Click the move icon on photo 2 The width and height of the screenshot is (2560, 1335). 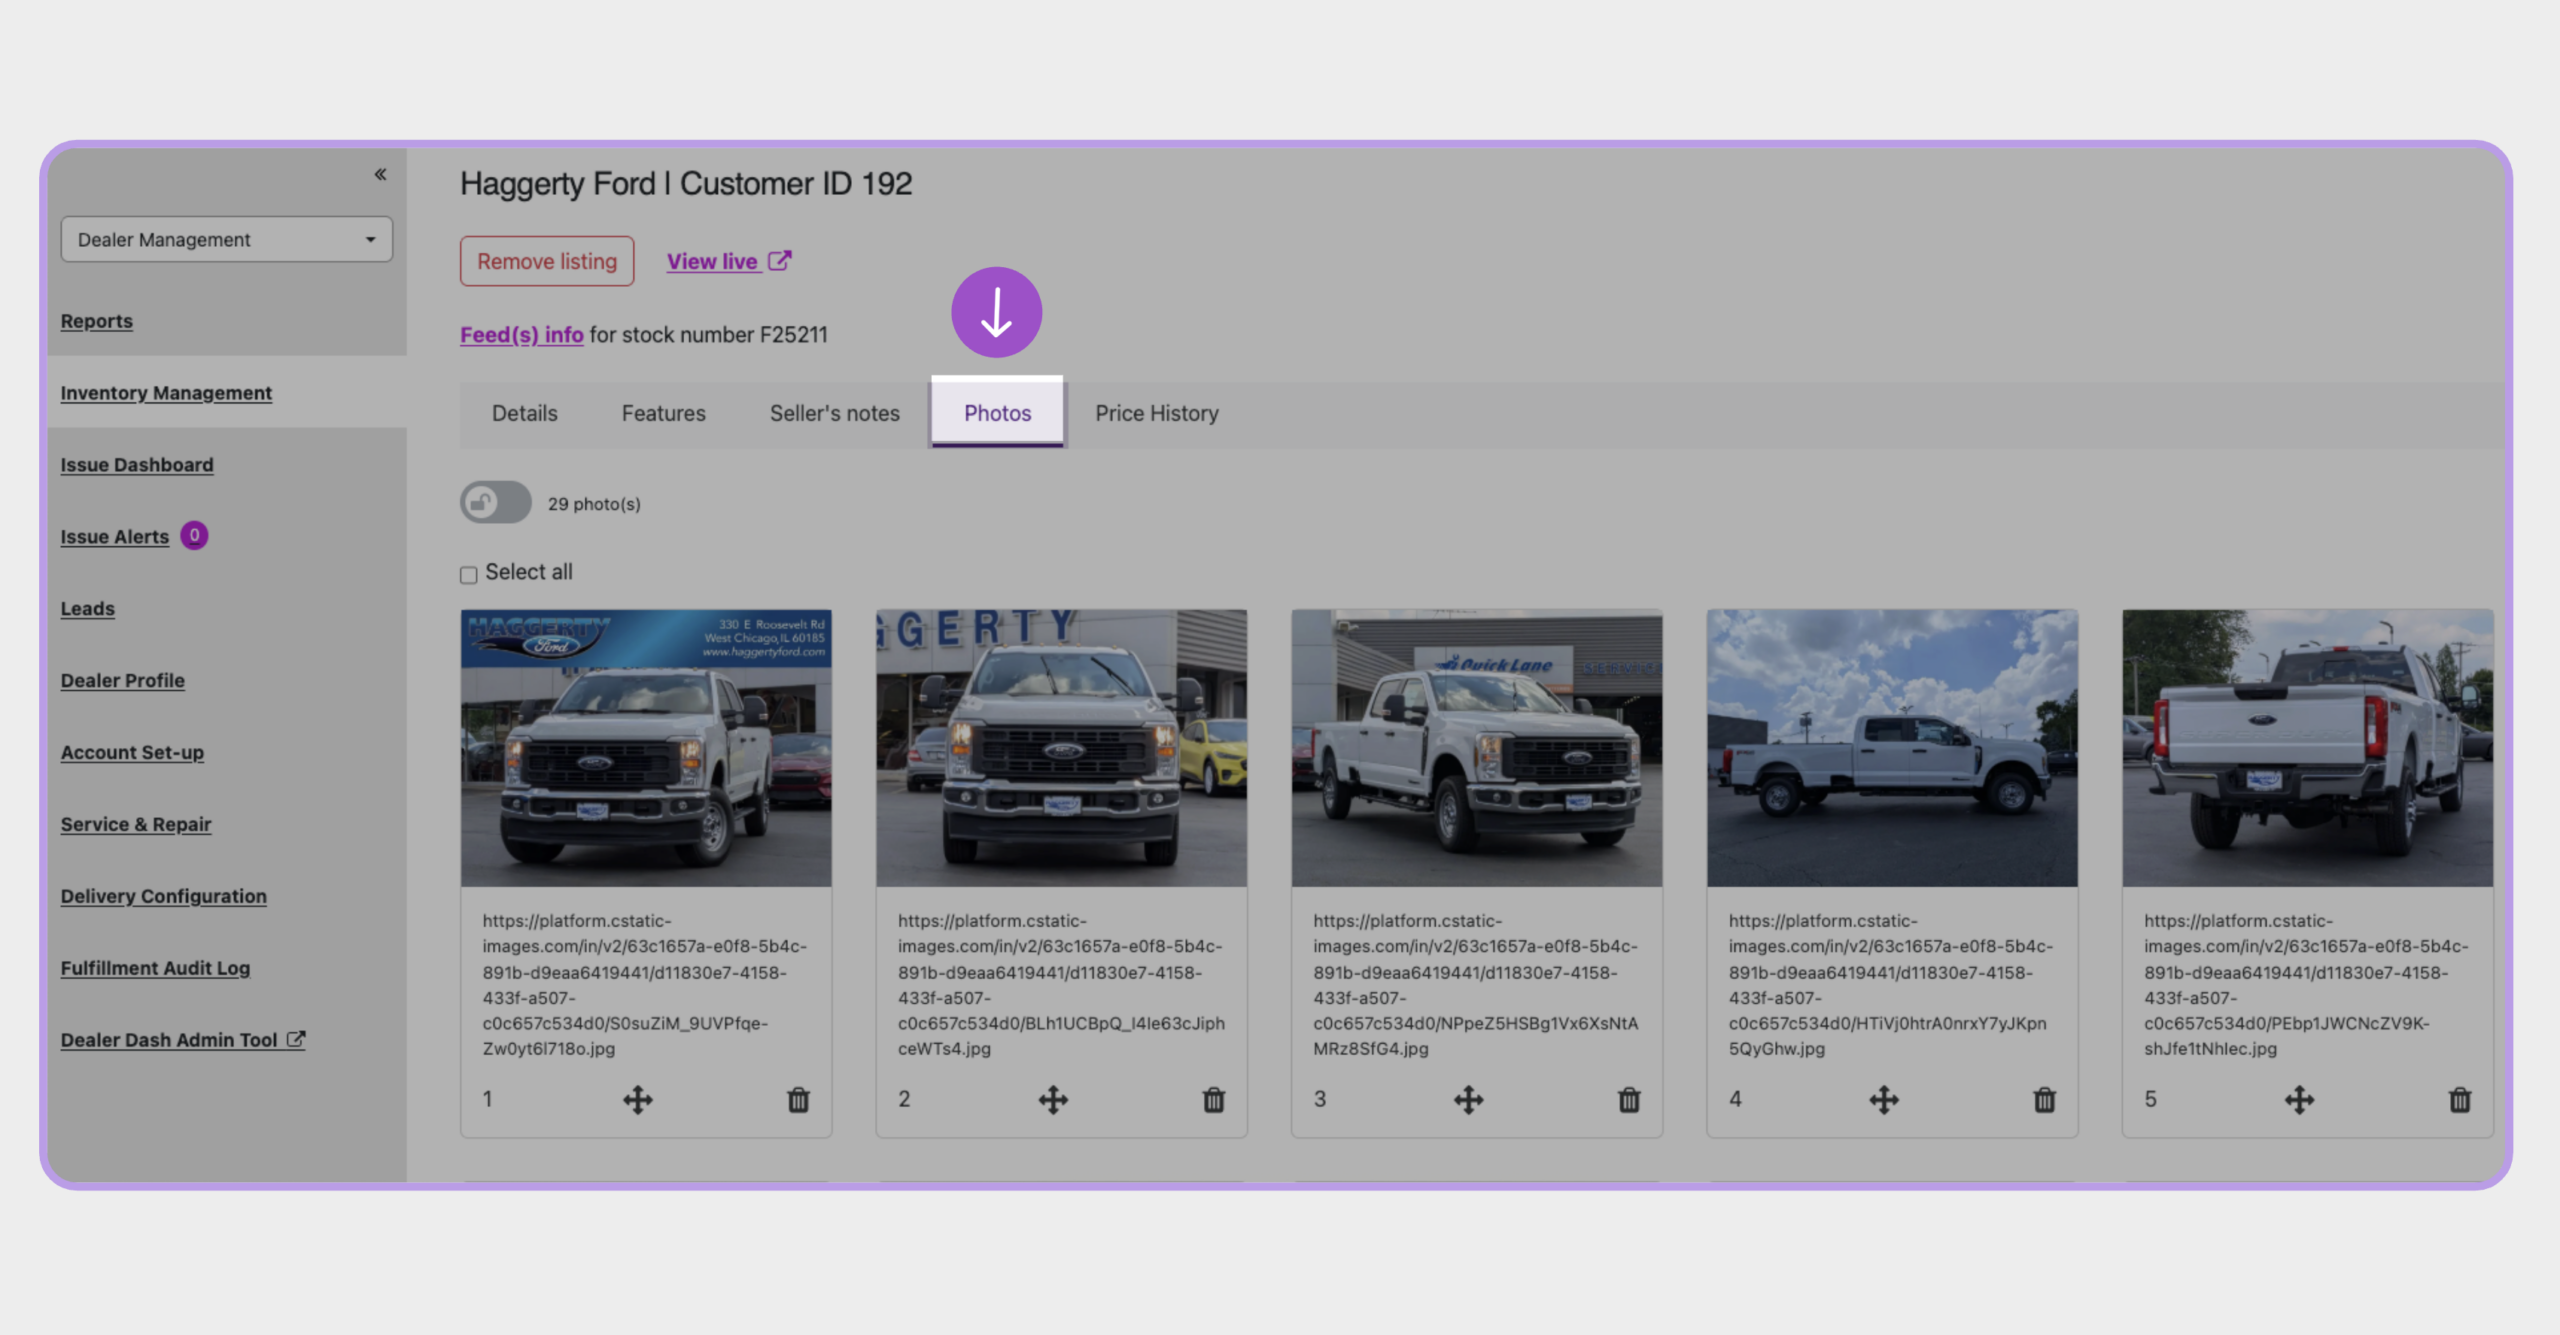coord(1053,1100)
